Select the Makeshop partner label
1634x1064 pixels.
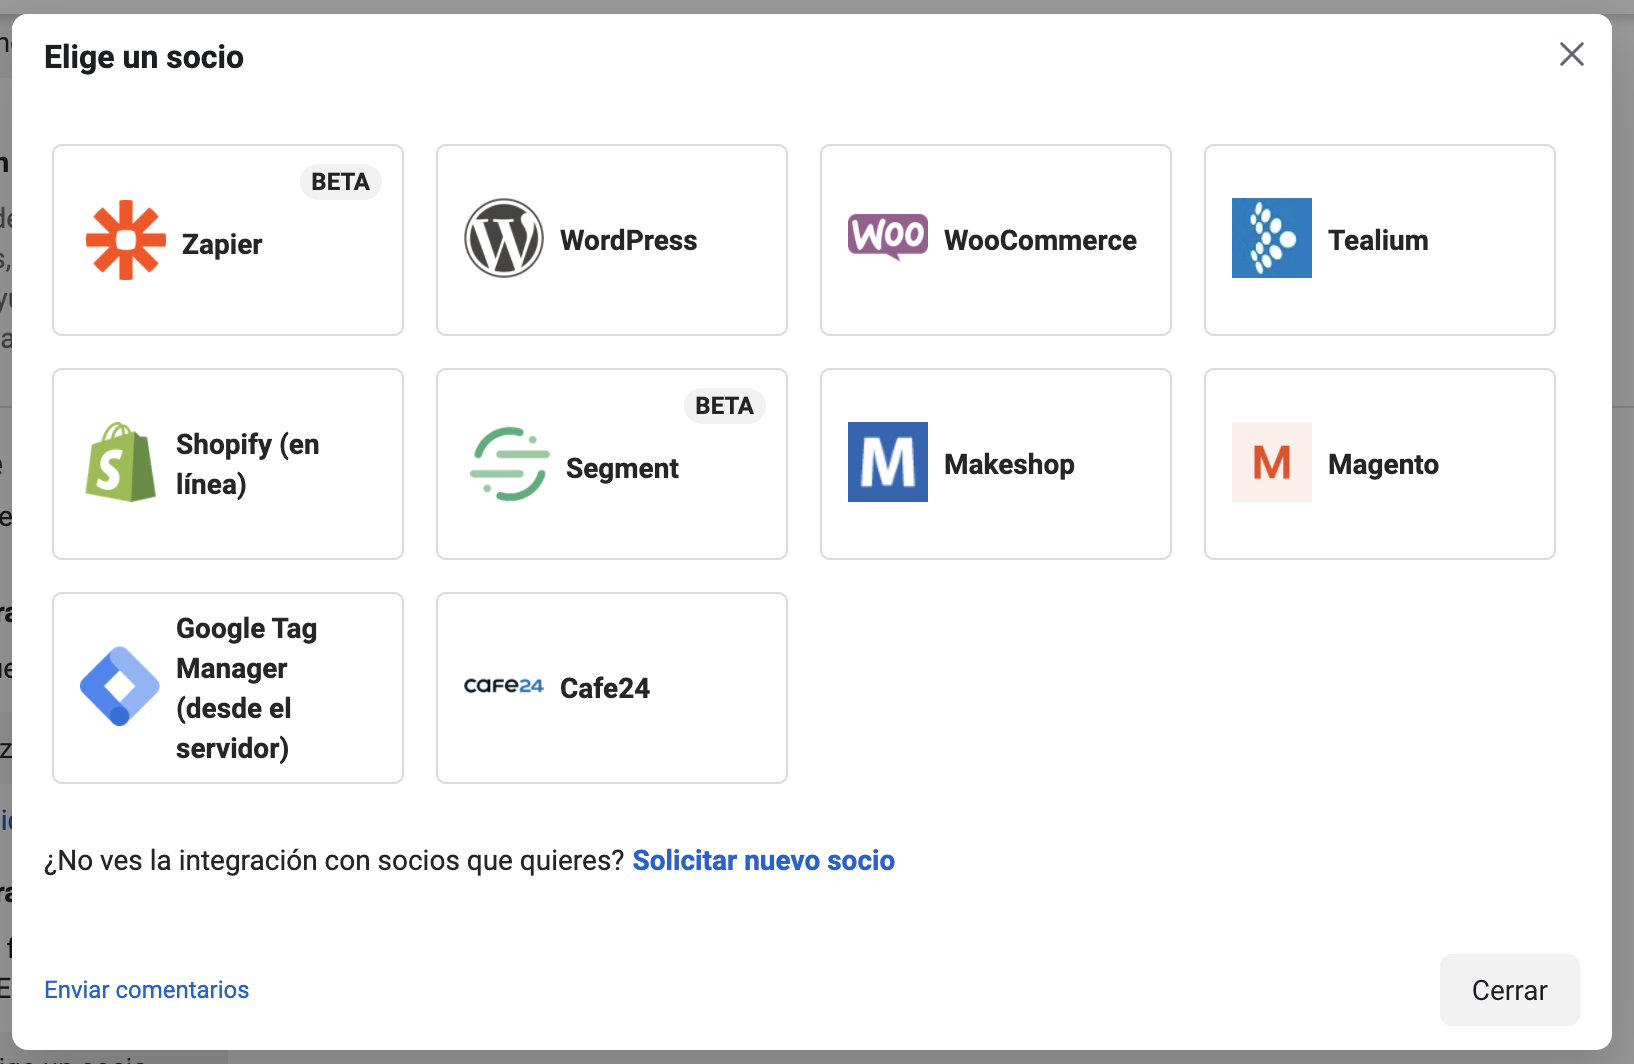tap(1009, 464)
